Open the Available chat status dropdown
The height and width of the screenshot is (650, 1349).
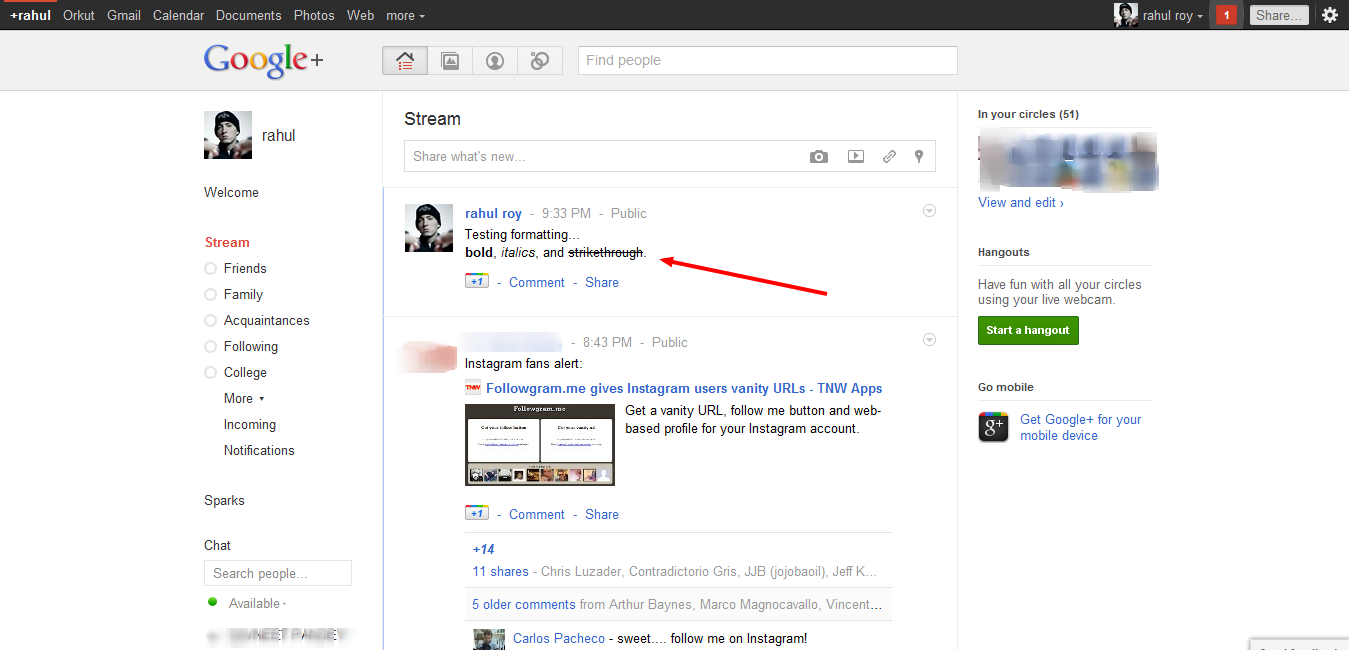point(257,603)
